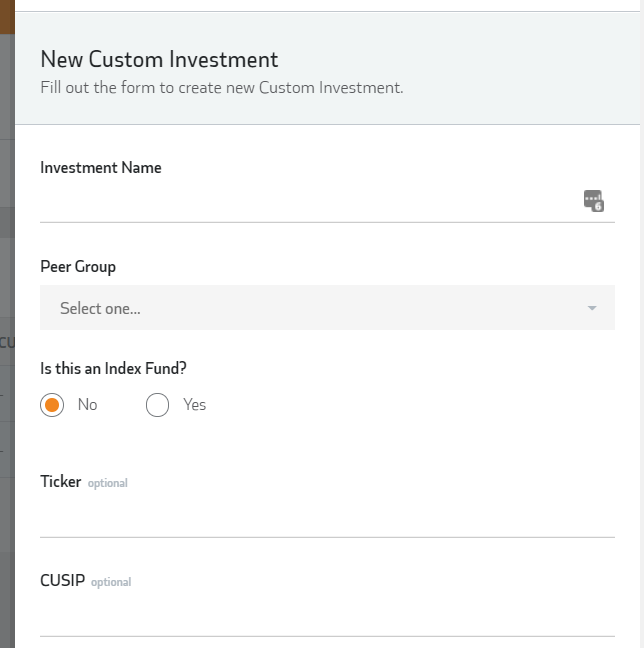Click the 'Investment Name' field label

[x=100, y=168]
